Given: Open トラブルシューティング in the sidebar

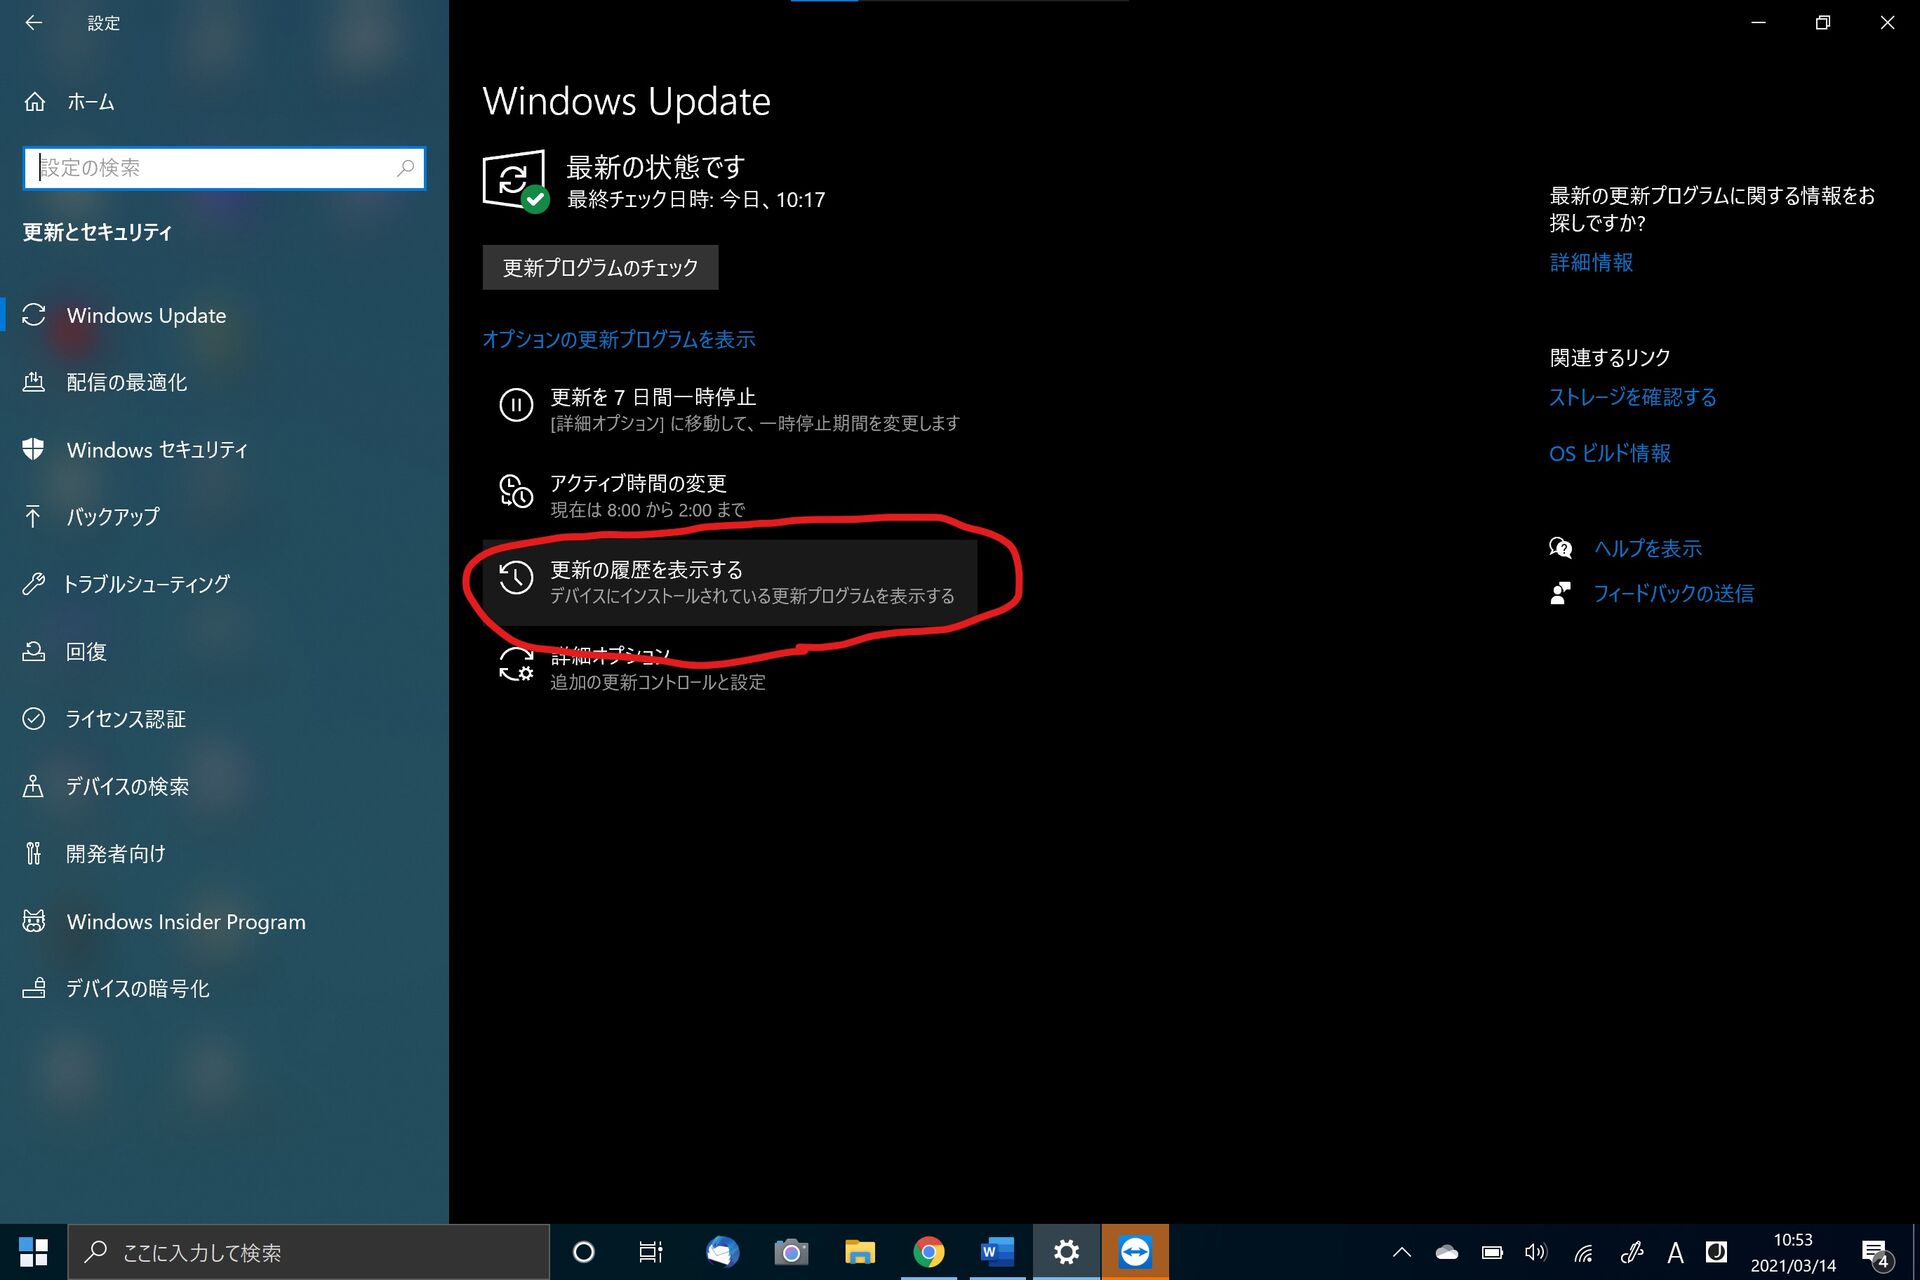Looking at the screenshot, I should click(x=146, y=584).
